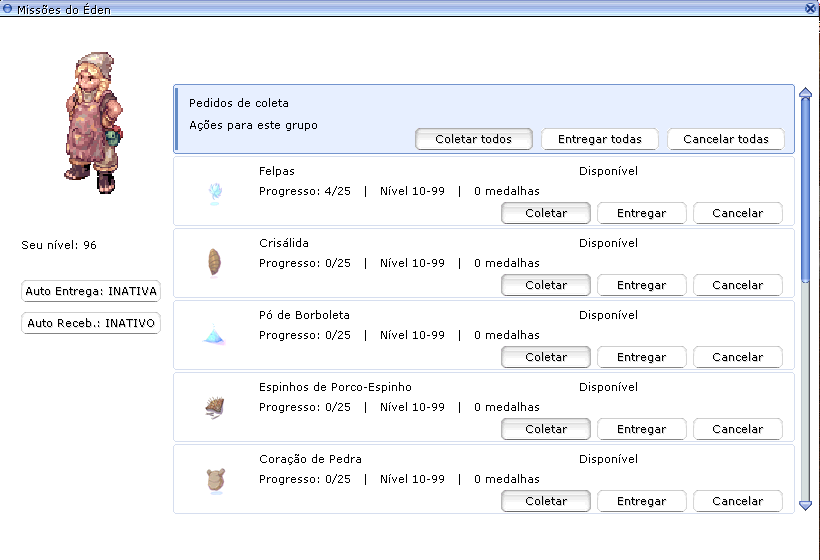Click the Coração de Pedra item icon
Screen dimensions: 820x560
(x=215, y=481)
